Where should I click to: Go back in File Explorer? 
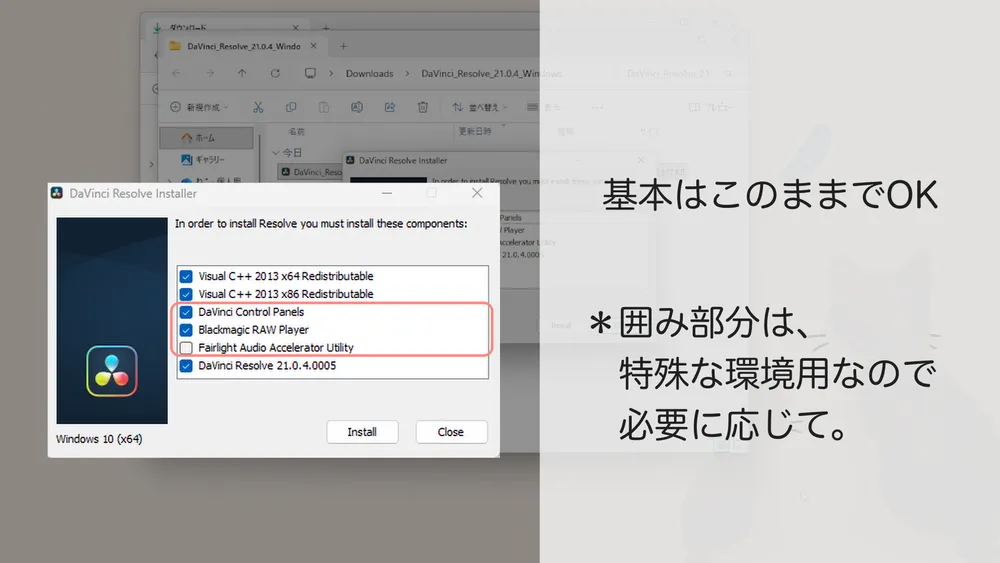point(177,73)
